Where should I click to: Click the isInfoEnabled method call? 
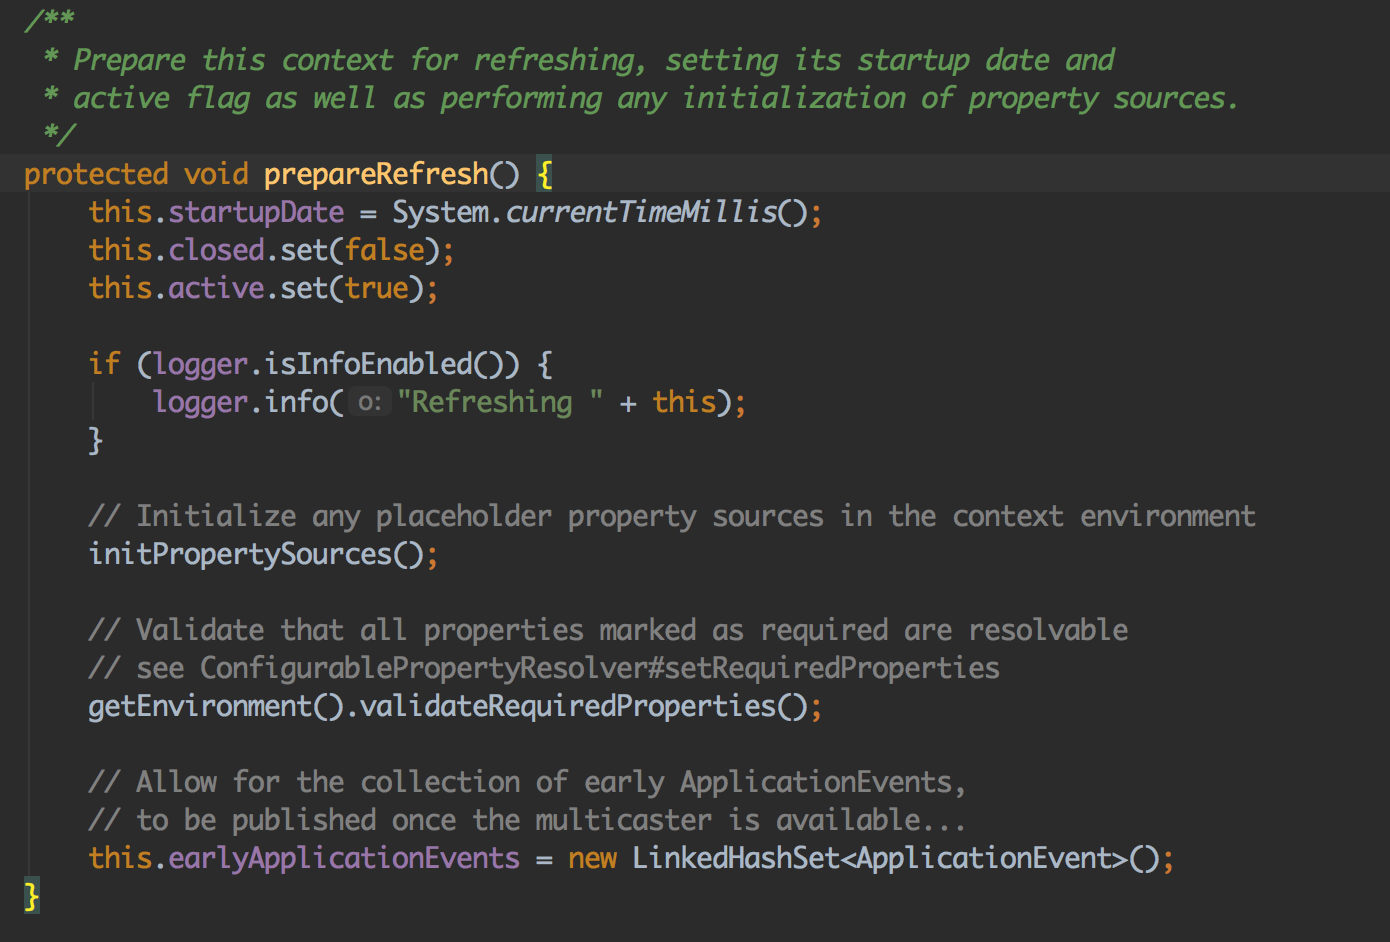(x=368, y=364)
